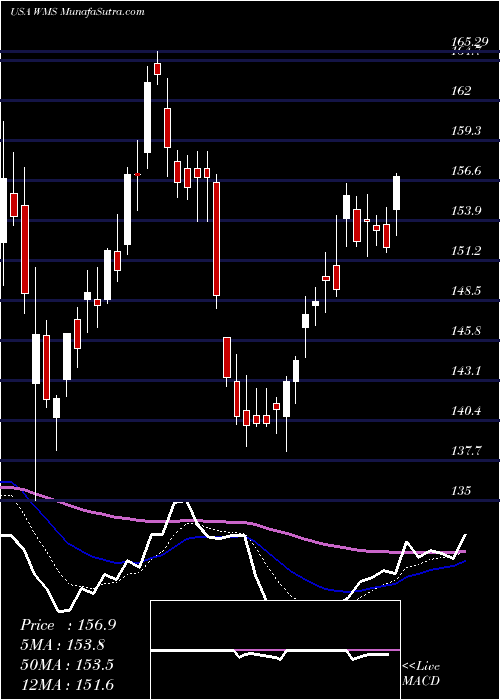Click the 156.6 price axis label
The width and height of the screenshot is (500, 700).
(x=466, y=171)
